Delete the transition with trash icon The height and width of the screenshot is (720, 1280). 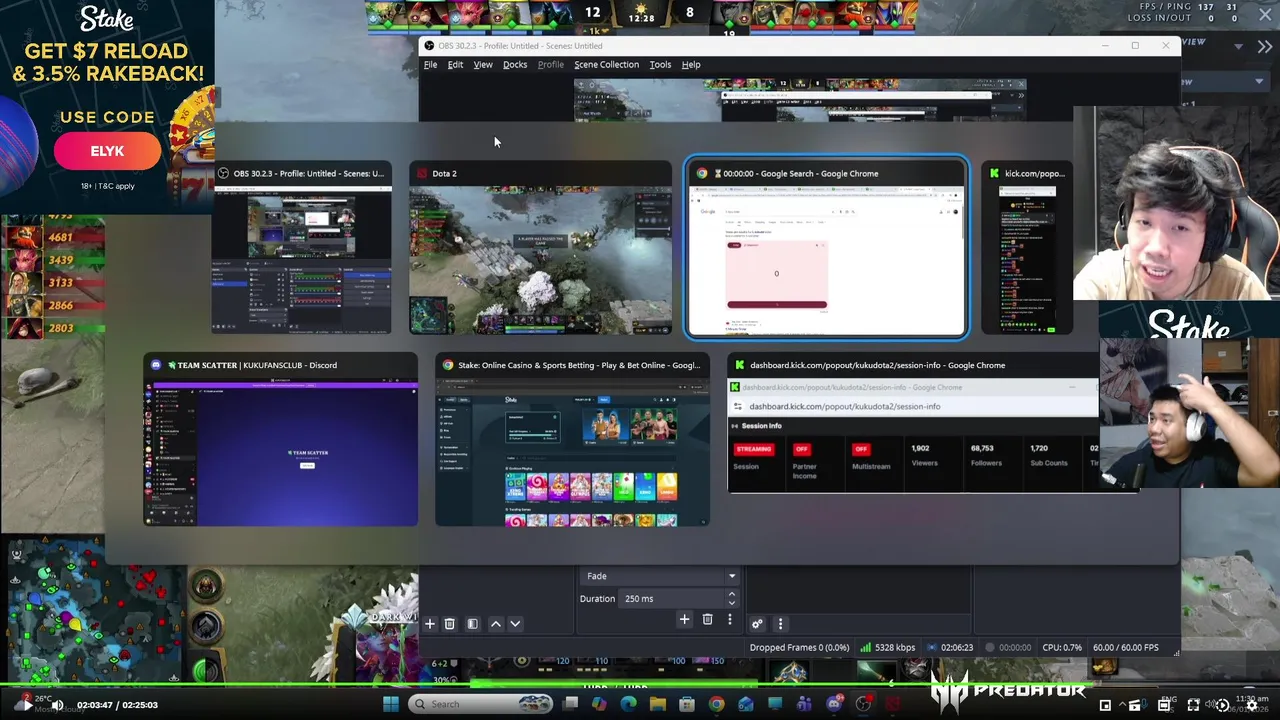(707, 619)
